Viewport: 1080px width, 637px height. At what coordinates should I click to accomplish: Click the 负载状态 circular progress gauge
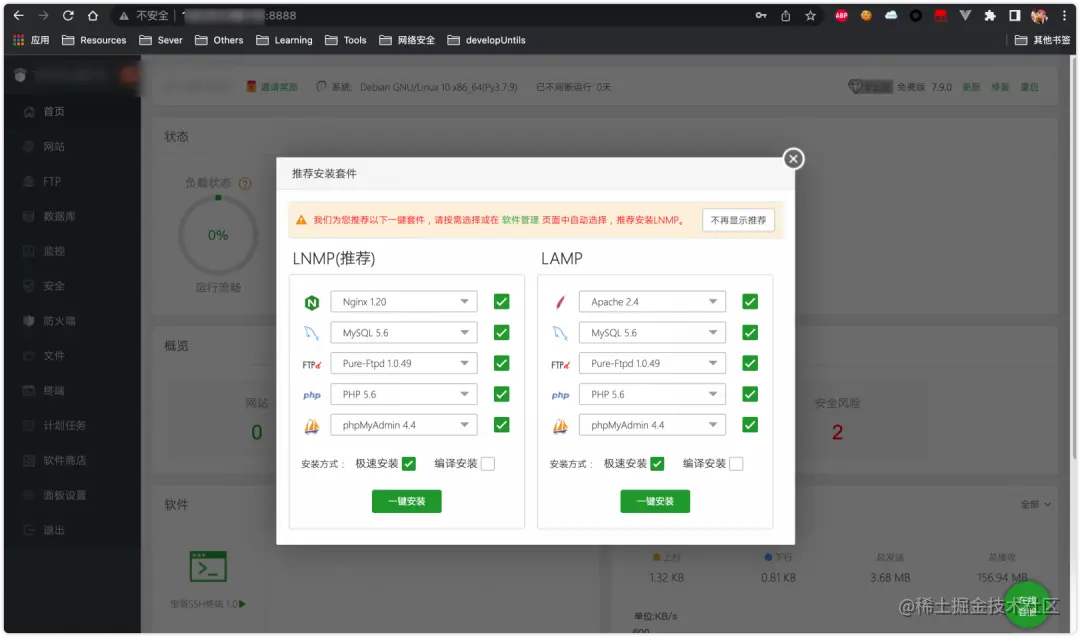pos(218,235)
